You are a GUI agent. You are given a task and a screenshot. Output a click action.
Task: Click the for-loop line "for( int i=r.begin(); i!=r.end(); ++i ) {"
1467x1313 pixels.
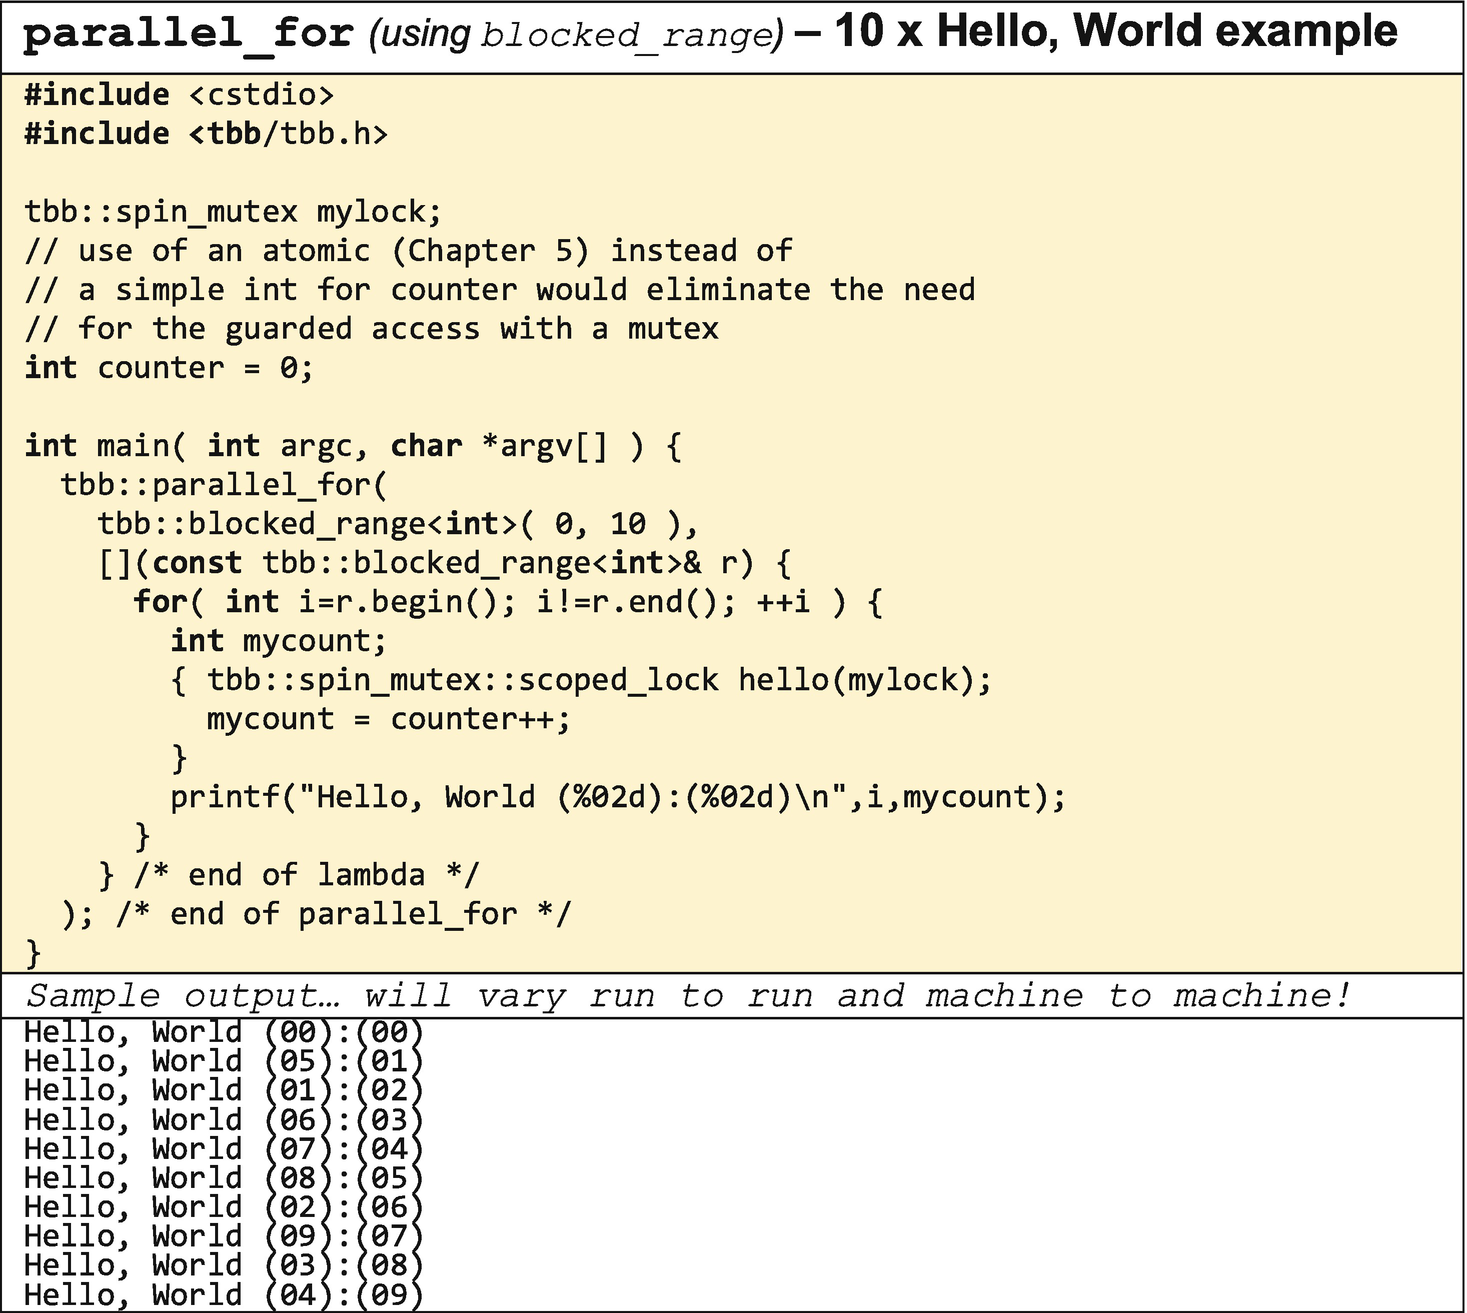[508, 602]
